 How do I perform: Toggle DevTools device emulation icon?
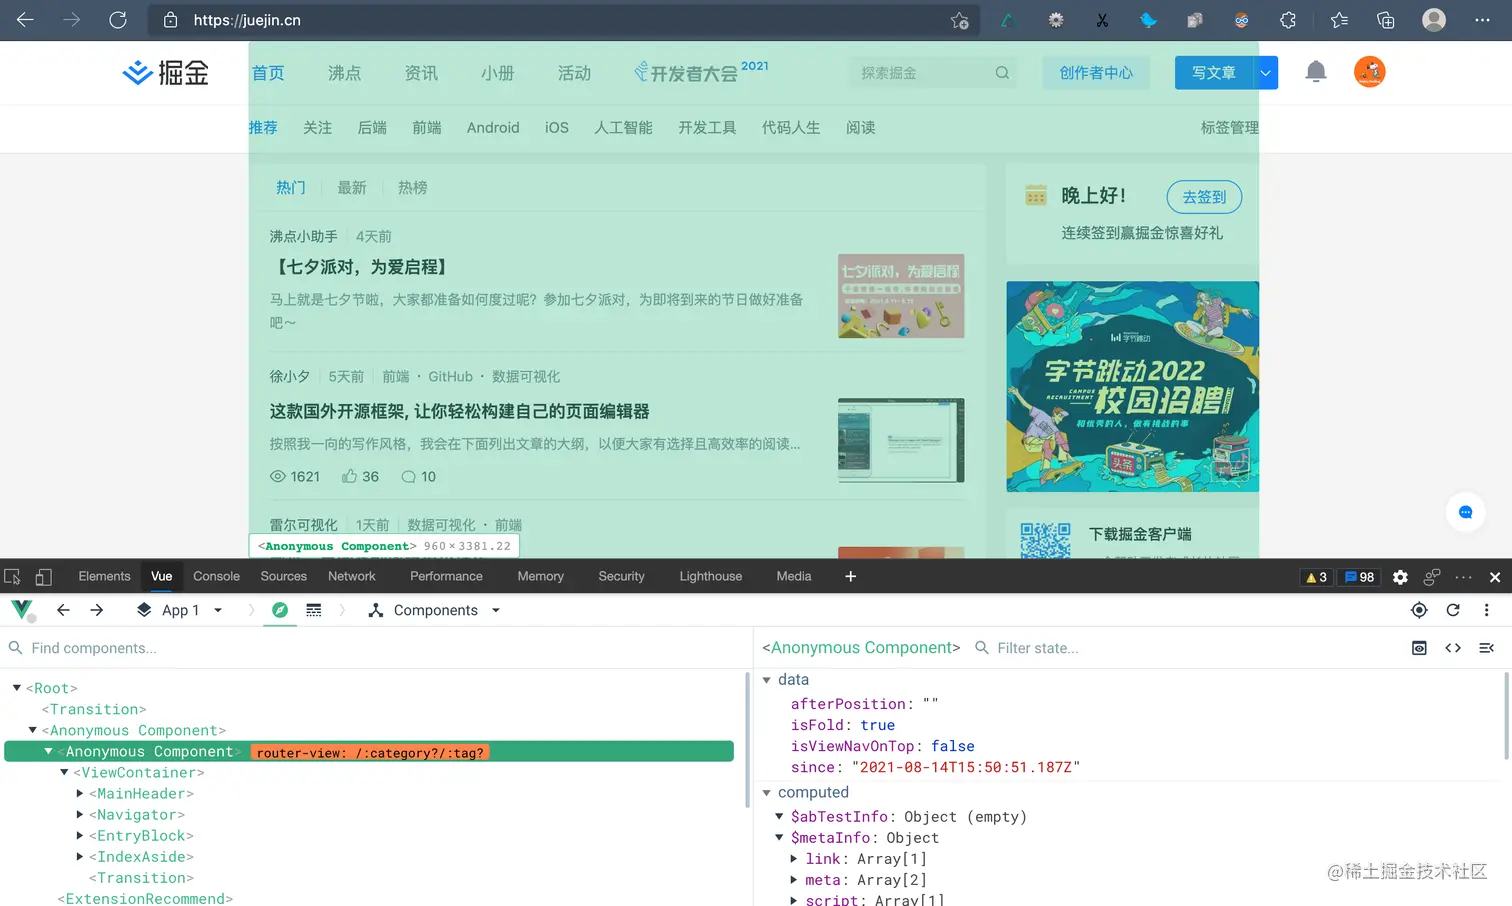coord(43,577)
